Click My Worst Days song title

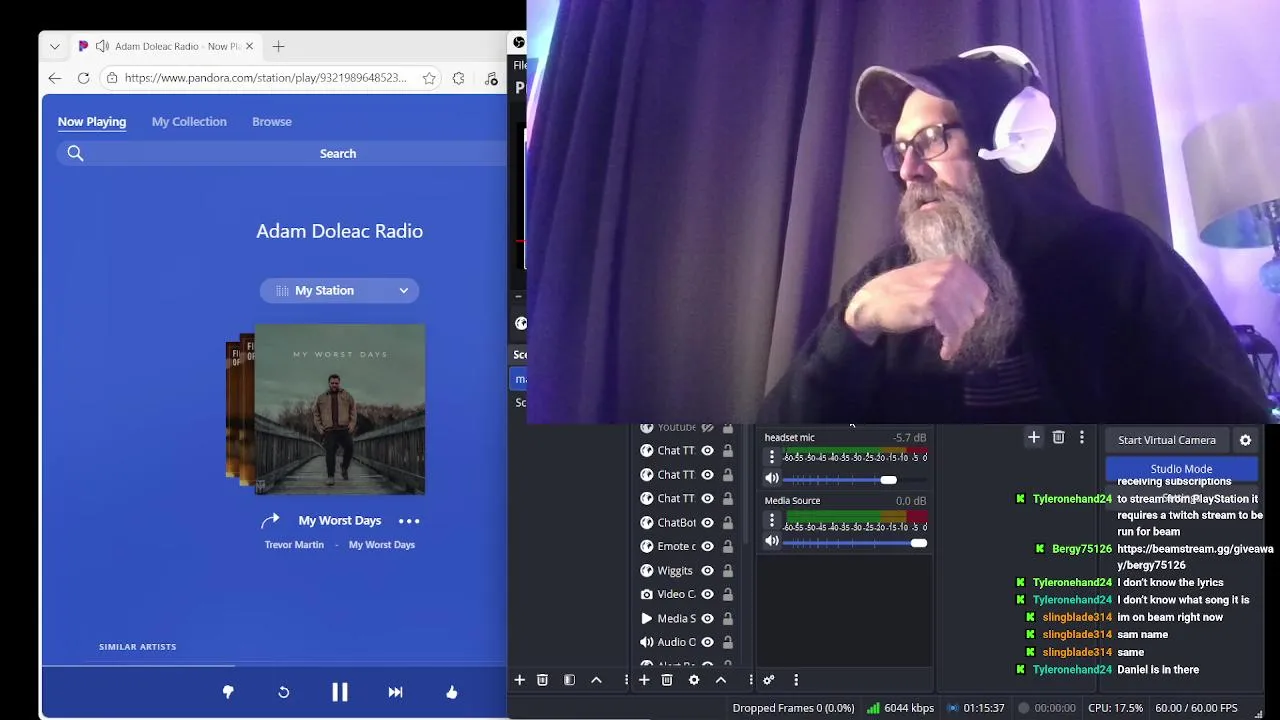pyautogui.click(x=340, y=521)
